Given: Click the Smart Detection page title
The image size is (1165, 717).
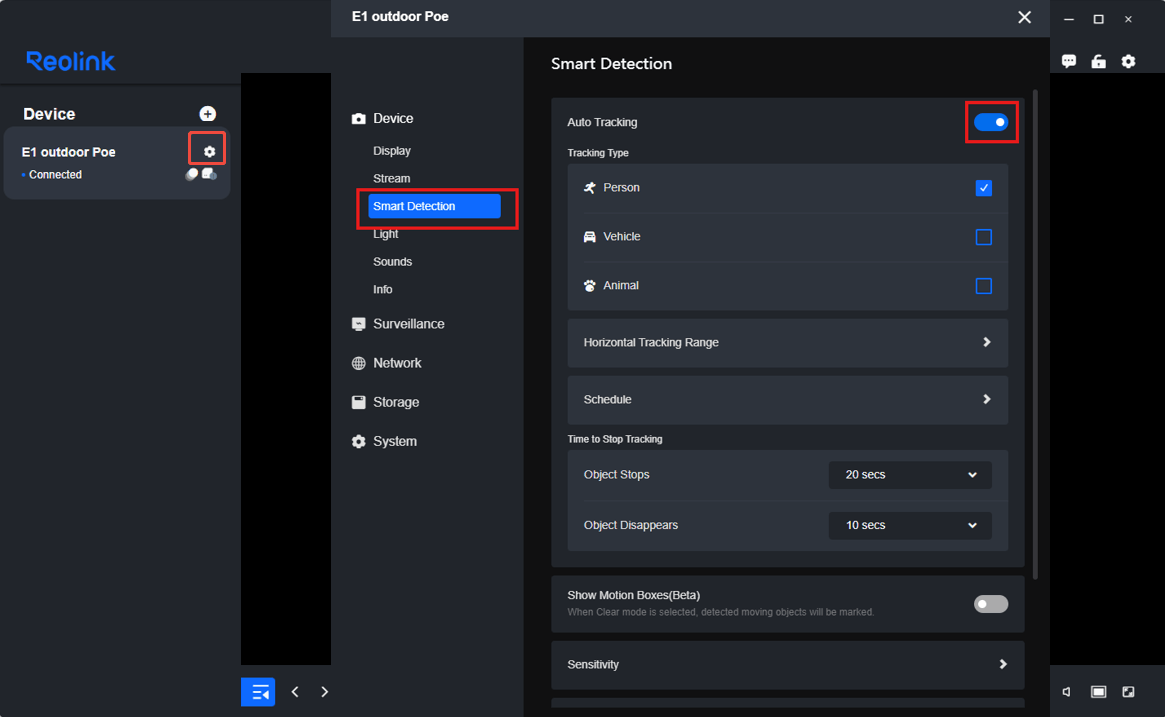Looking at the screenshot, I should click(x=611, y=64).
